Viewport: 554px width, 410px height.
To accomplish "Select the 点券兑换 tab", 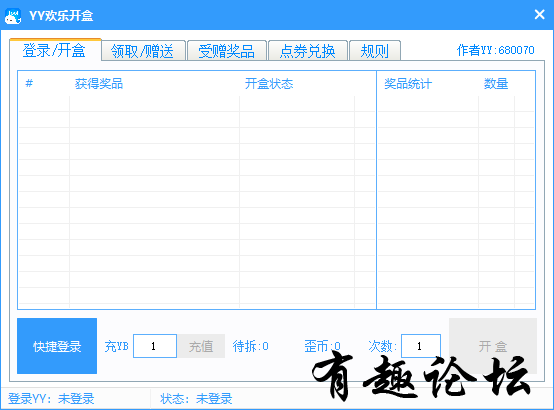I will coord(308,51).
